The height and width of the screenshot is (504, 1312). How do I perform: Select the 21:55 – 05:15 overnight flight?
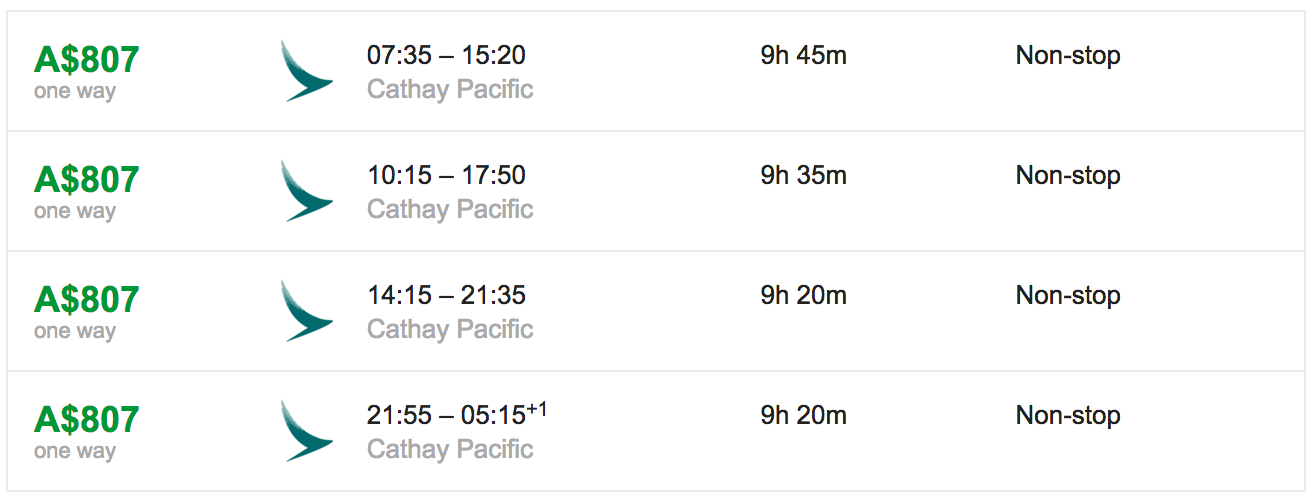457,414
